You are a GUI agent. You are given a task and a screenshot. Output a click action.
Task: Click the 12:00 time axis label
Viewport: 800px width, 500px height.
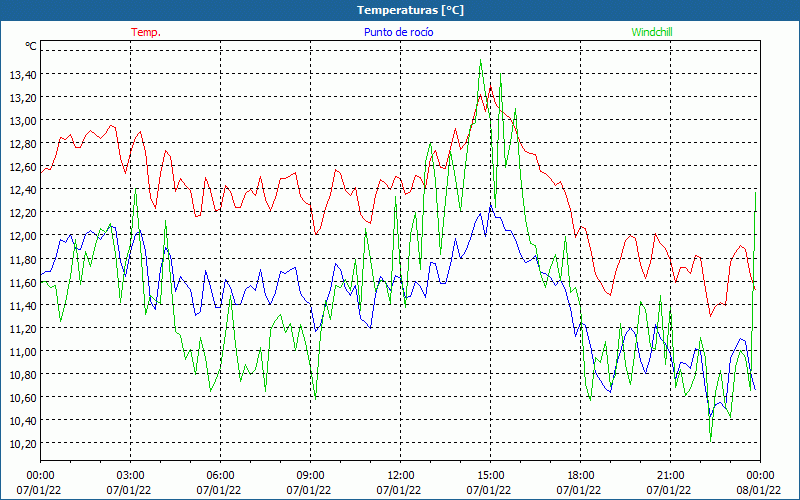[x=401, y=476]
